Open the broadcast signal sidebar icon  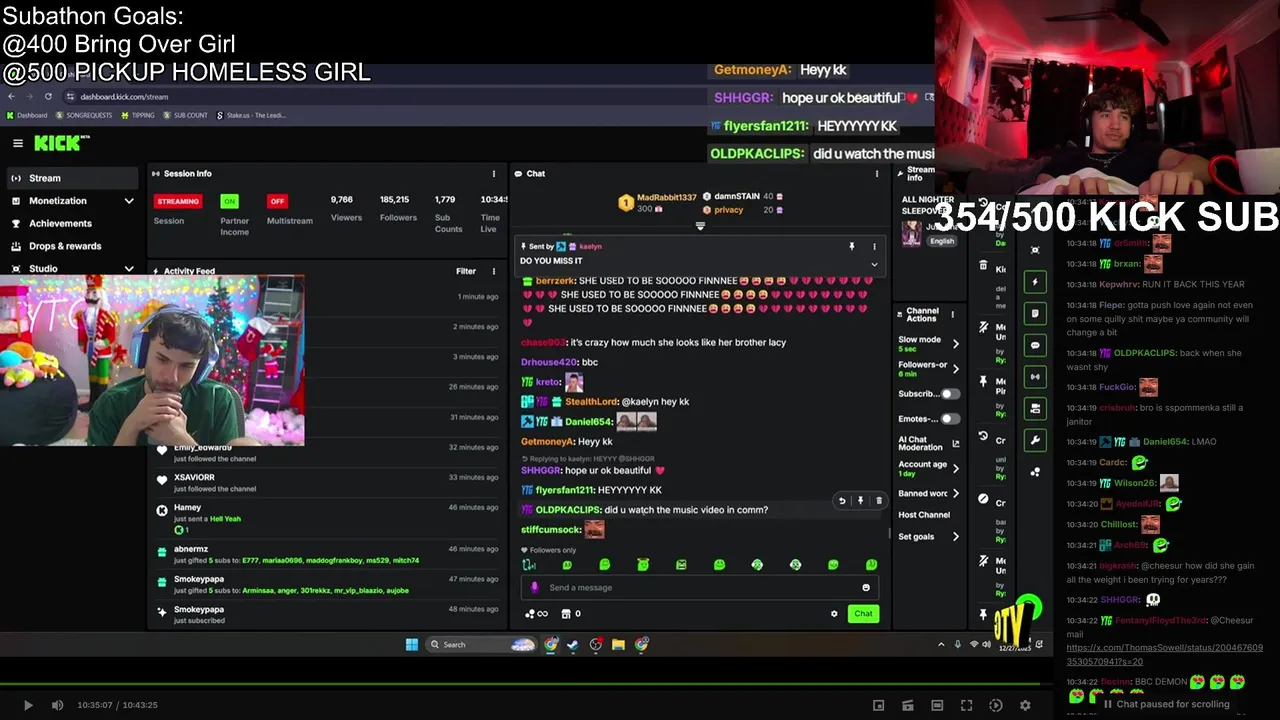pyautogui.click(x=1035, y=377)
